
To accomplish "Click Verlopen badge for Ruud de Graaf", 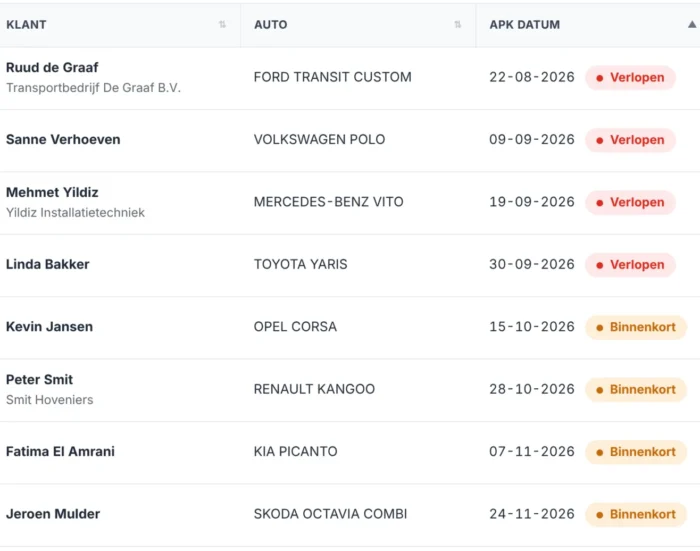I will pos(630,77).
